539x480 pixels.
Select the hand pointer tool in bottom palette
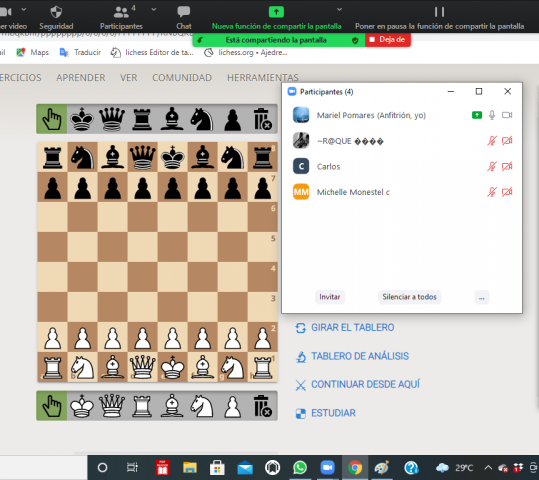point(52,406)
